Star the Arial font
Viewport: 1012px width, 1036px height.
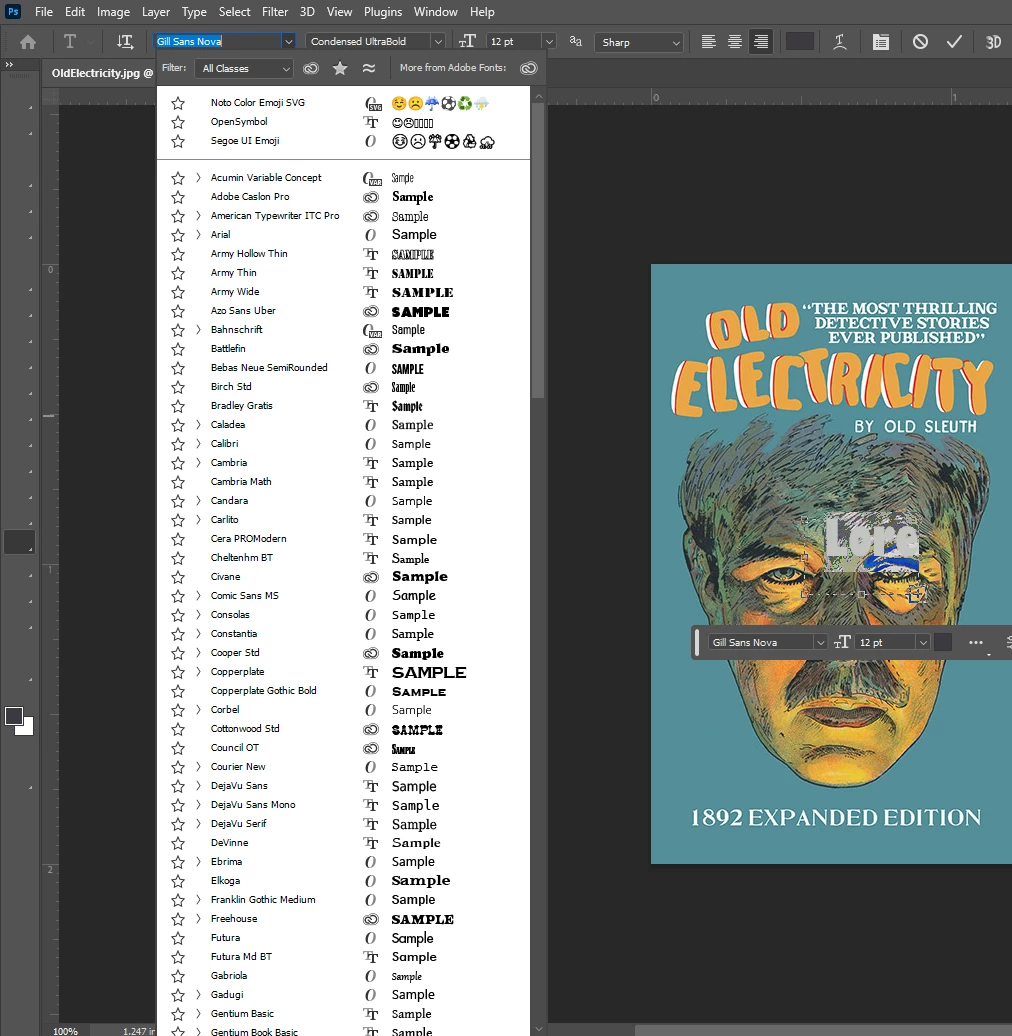pyautogui.click(x=178, y=235)
